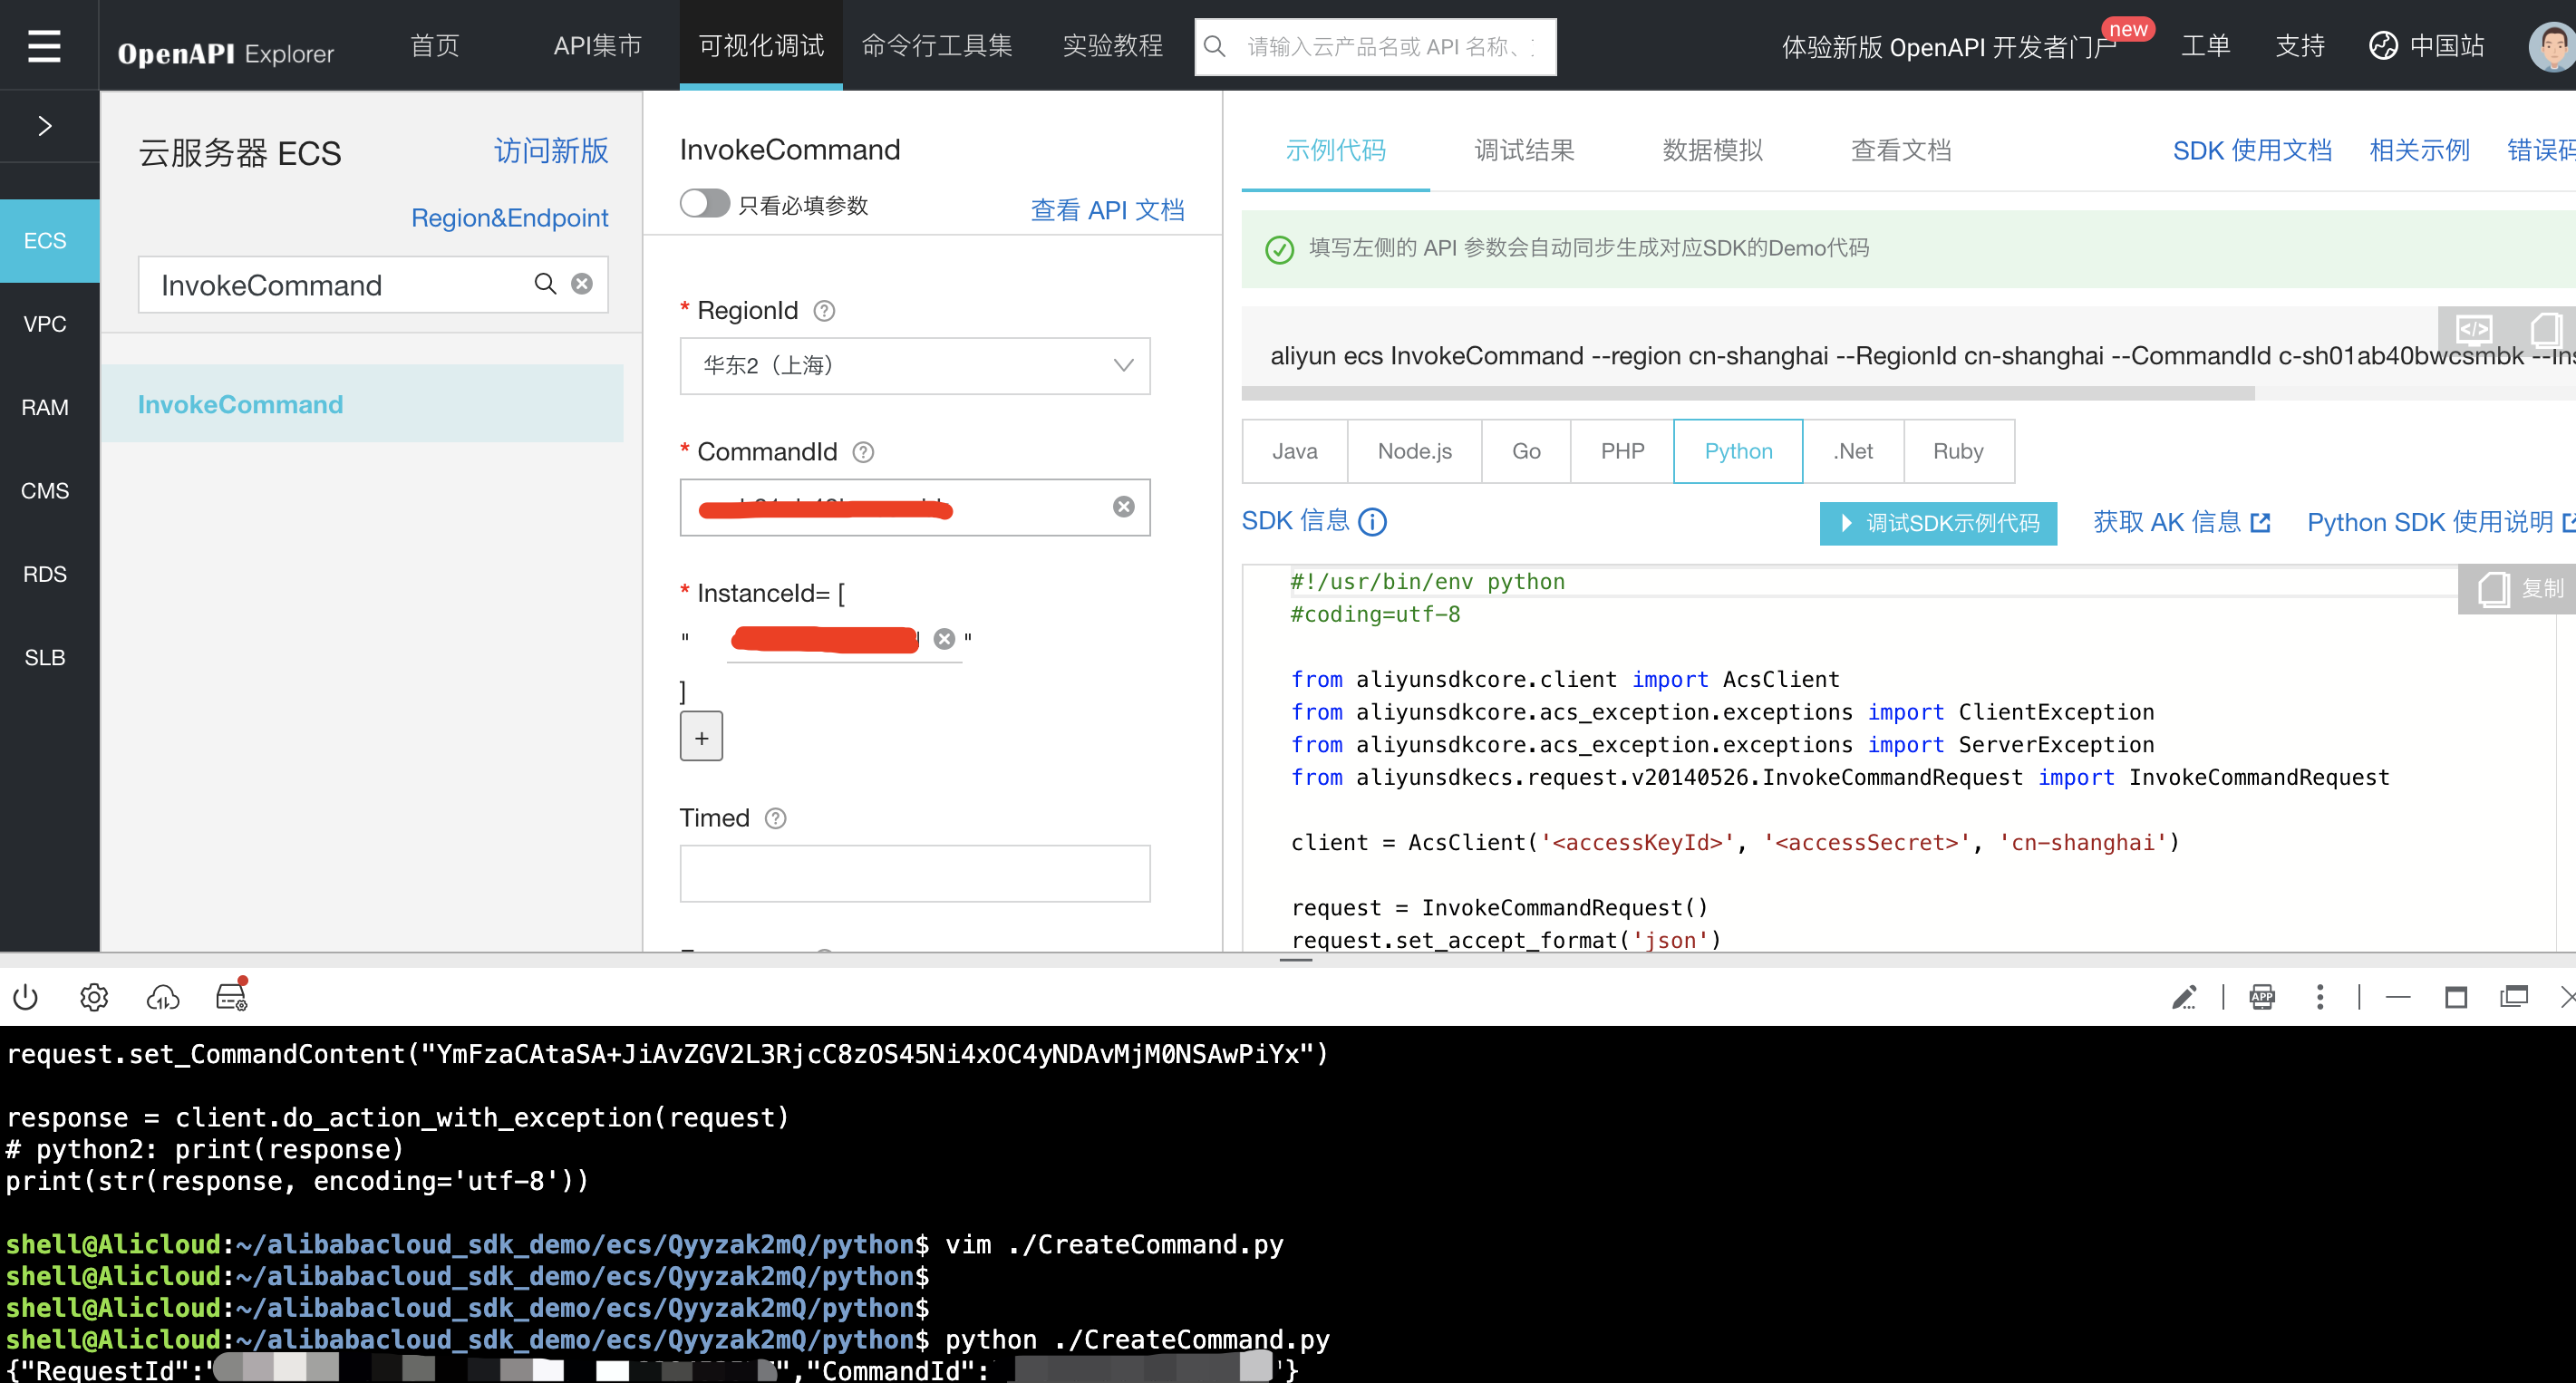Screen dimensions: 2576x1383
Task: Click the 调试SDK示例代码 button
Action: [1937, 523]
